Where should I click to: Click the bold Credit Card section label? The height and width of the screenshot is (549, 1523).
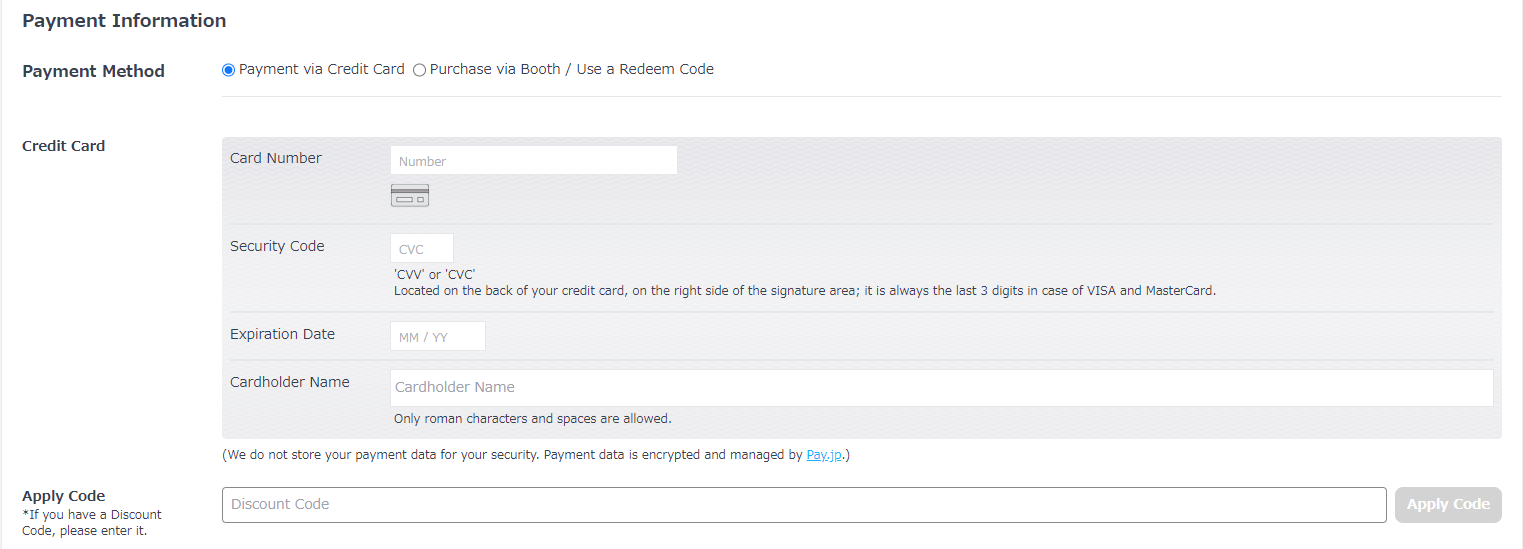(63, 146)
